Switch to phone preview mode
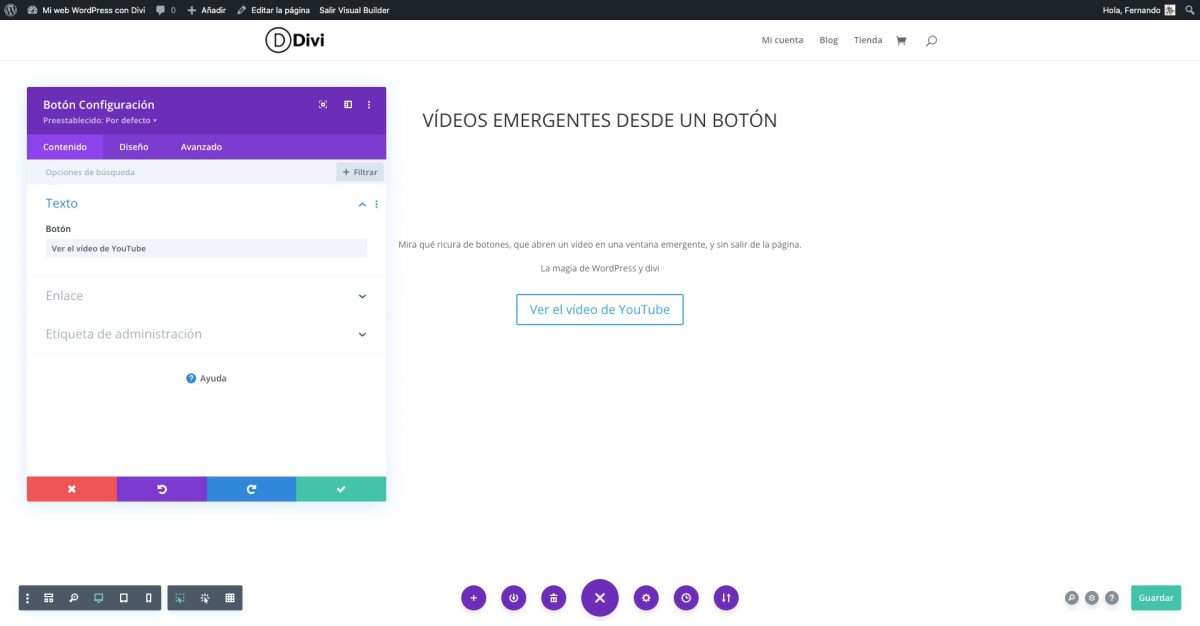The width and height of the screenshot is (1200, 626). (x=147, y=597)
